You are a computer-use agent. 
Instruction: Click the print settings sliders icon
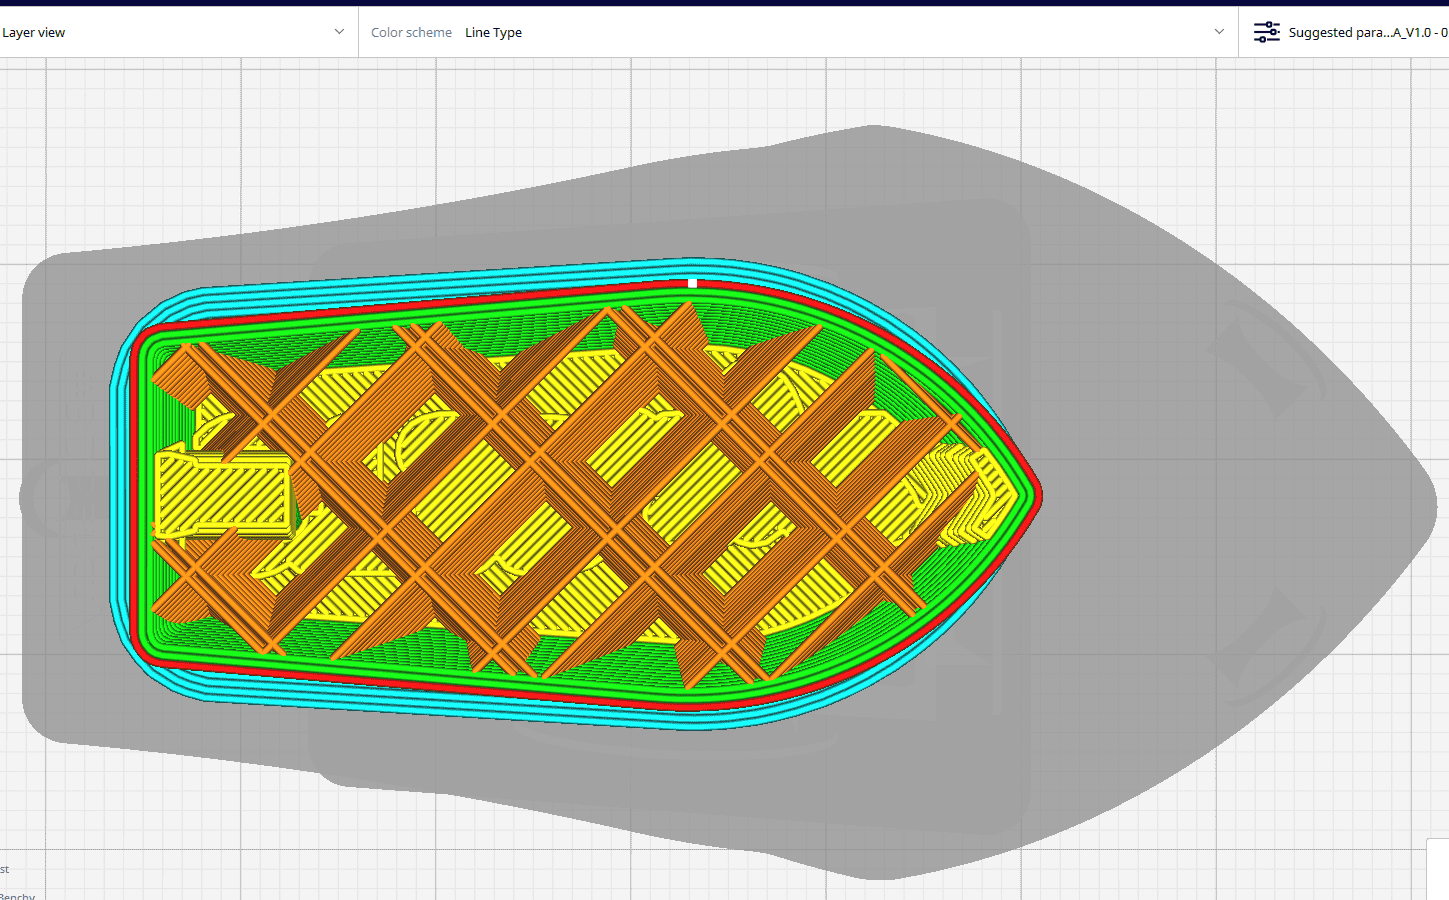coord(1266,32)
